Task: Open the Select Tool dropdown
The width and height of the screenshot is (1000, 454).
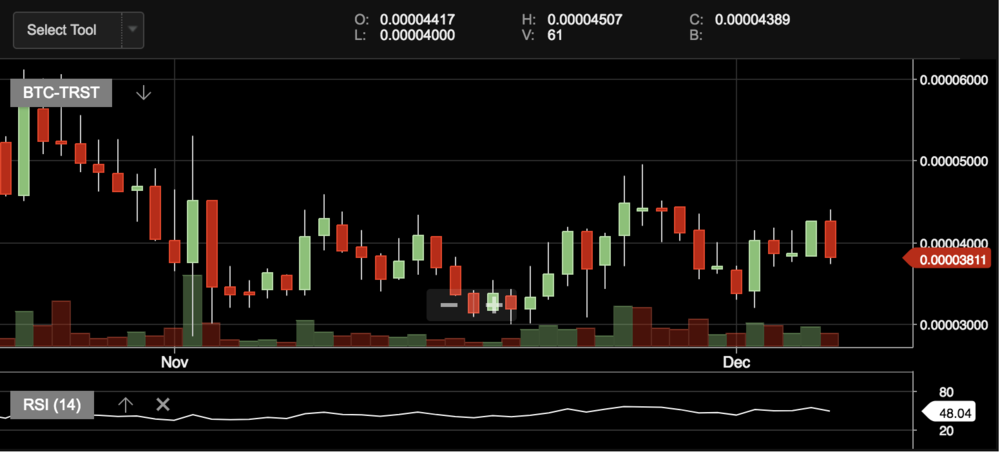Action: click(78, 30)
